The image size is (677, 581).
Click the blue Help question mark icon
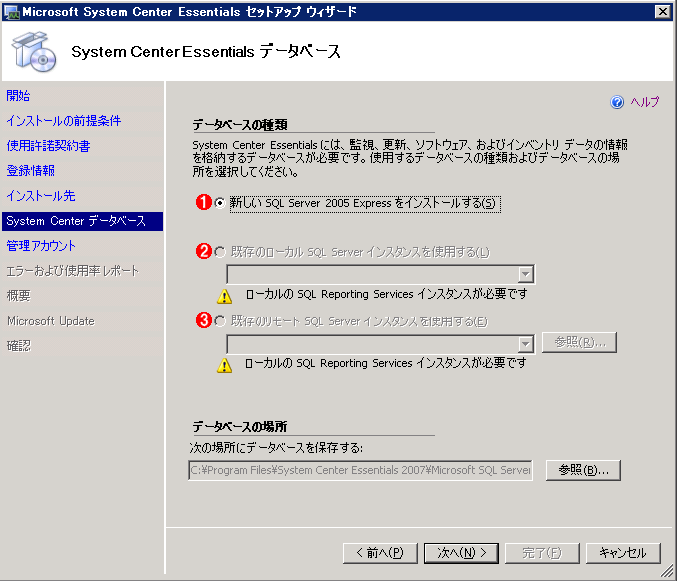point(617,102)
